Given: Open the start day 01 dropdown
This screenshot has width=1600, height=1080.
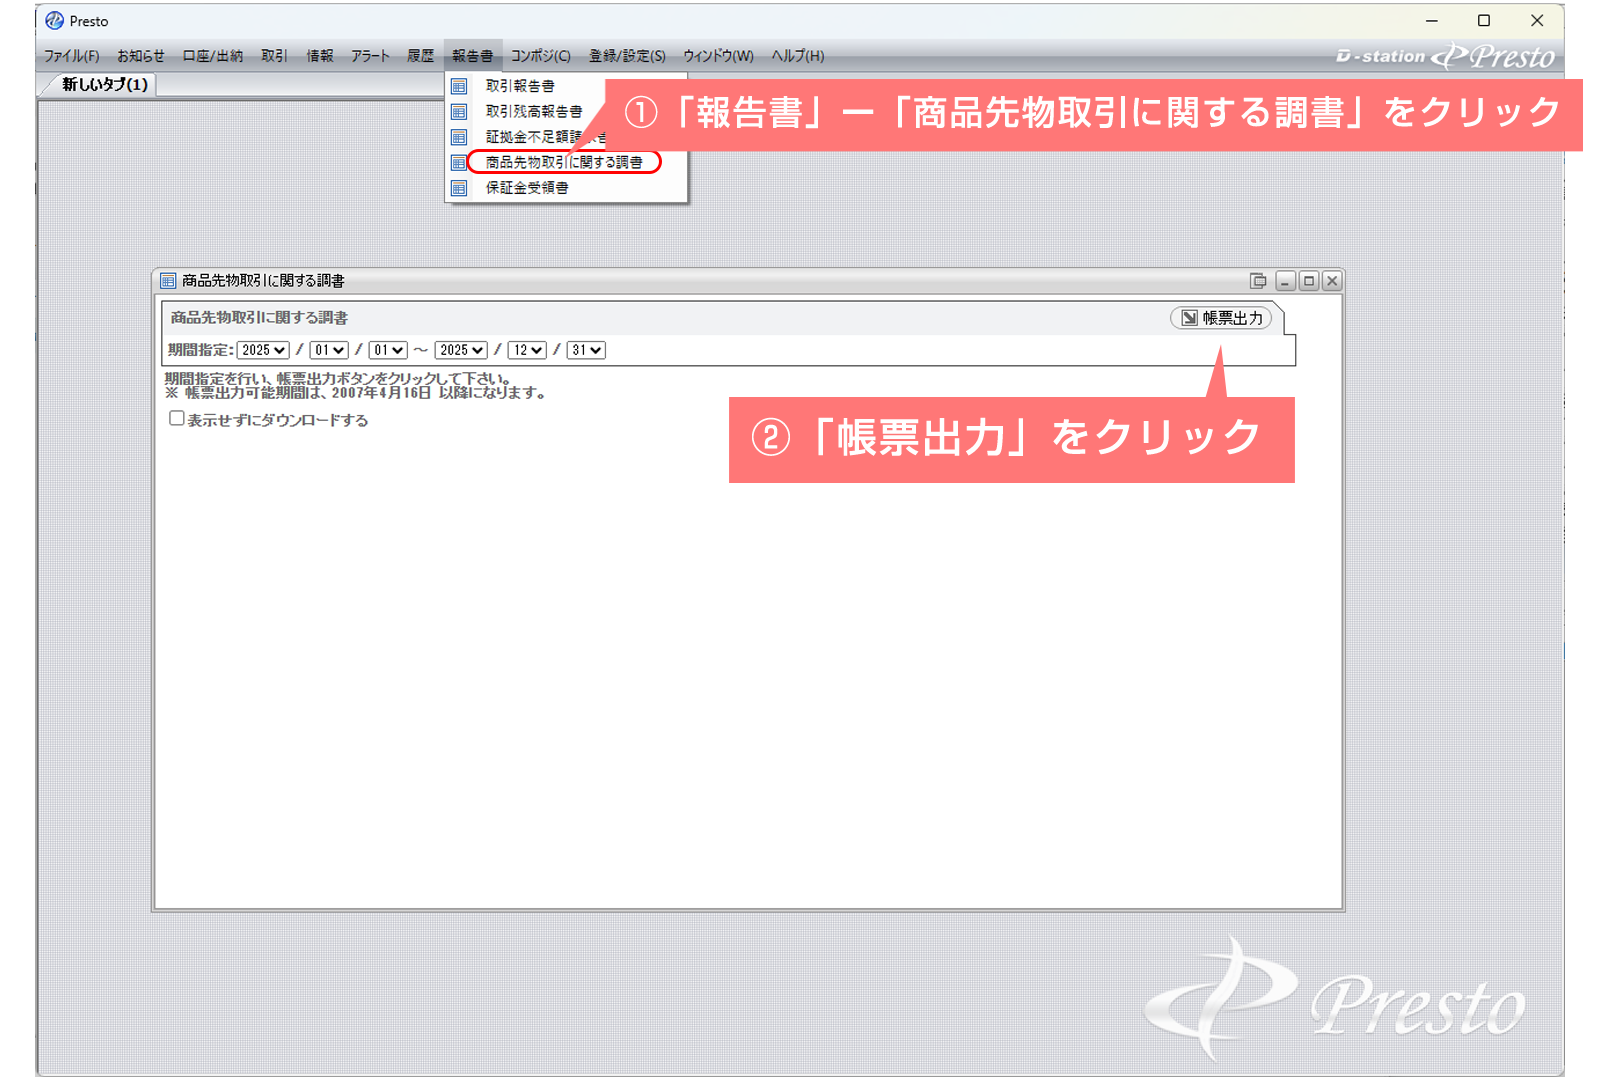Looking at the screenshot, I should 387,350.
